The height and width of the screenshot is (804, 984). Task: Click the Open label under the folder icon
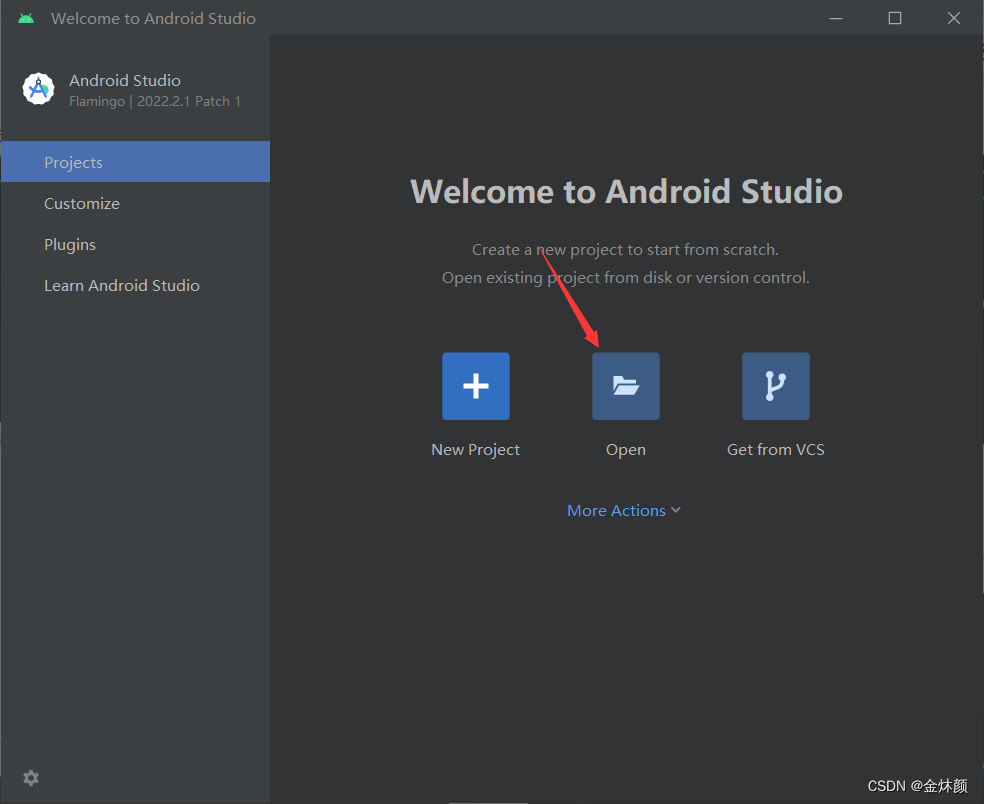(x=626, y=450)
